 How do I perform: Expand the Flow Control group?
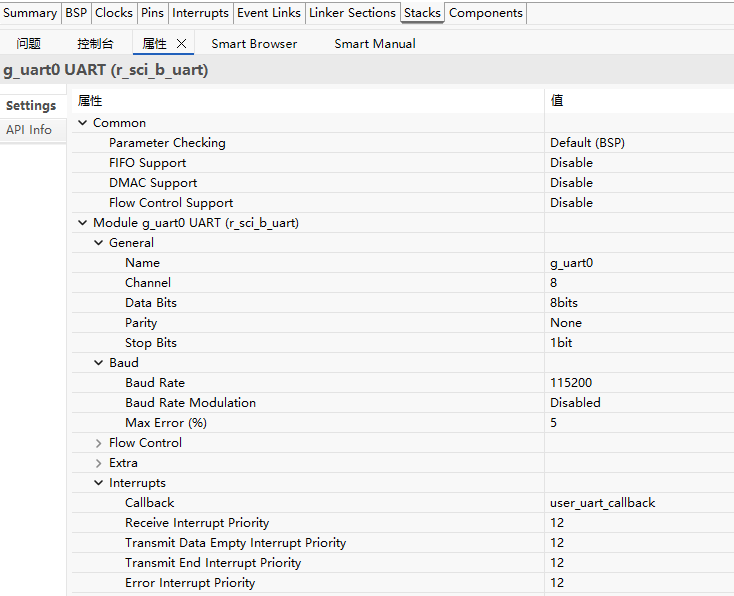99,443
